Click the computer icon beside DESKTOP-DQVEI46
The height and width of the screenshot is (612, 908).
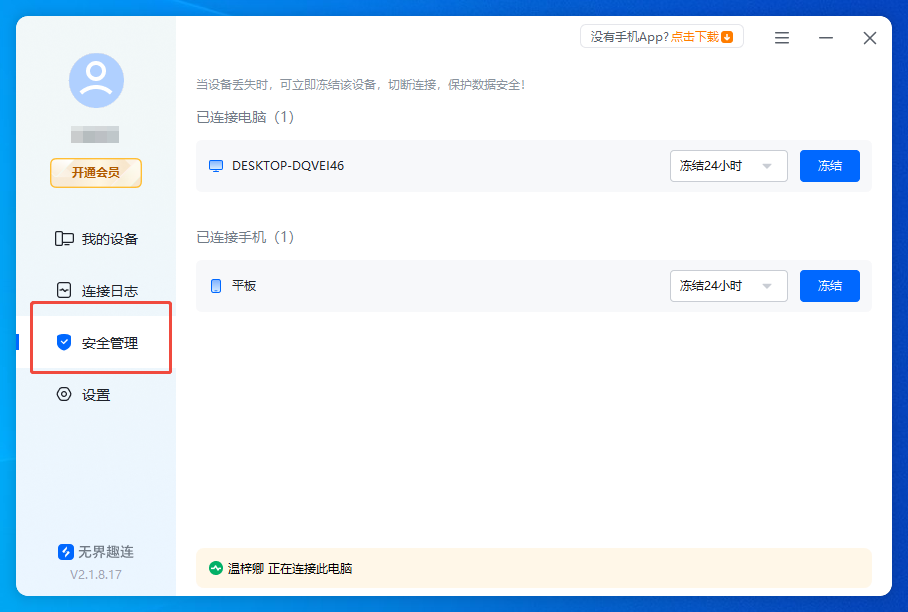[x=216, y=166]
